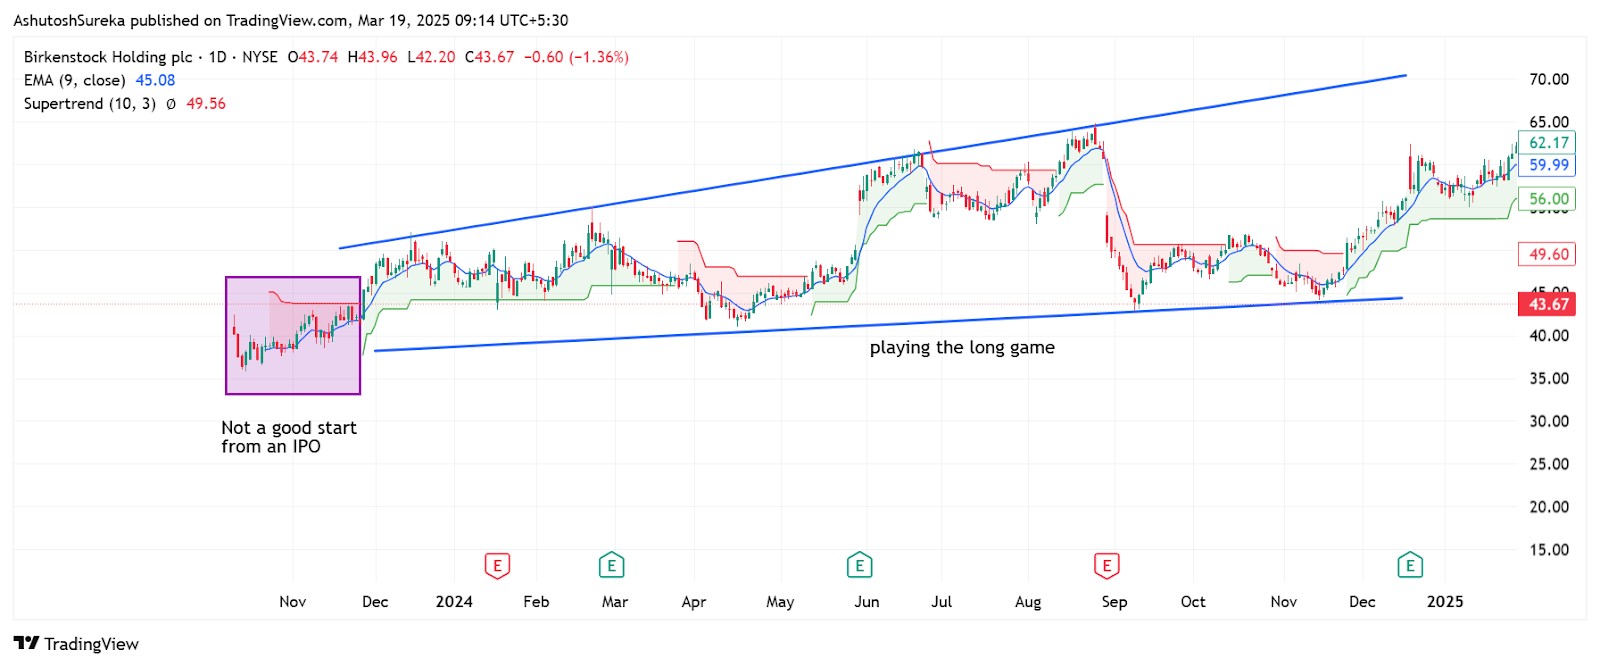Click the 70.00 price axis label
Image resolution: width=1600 pixels, height=667 pixels.
point(1549,79)
